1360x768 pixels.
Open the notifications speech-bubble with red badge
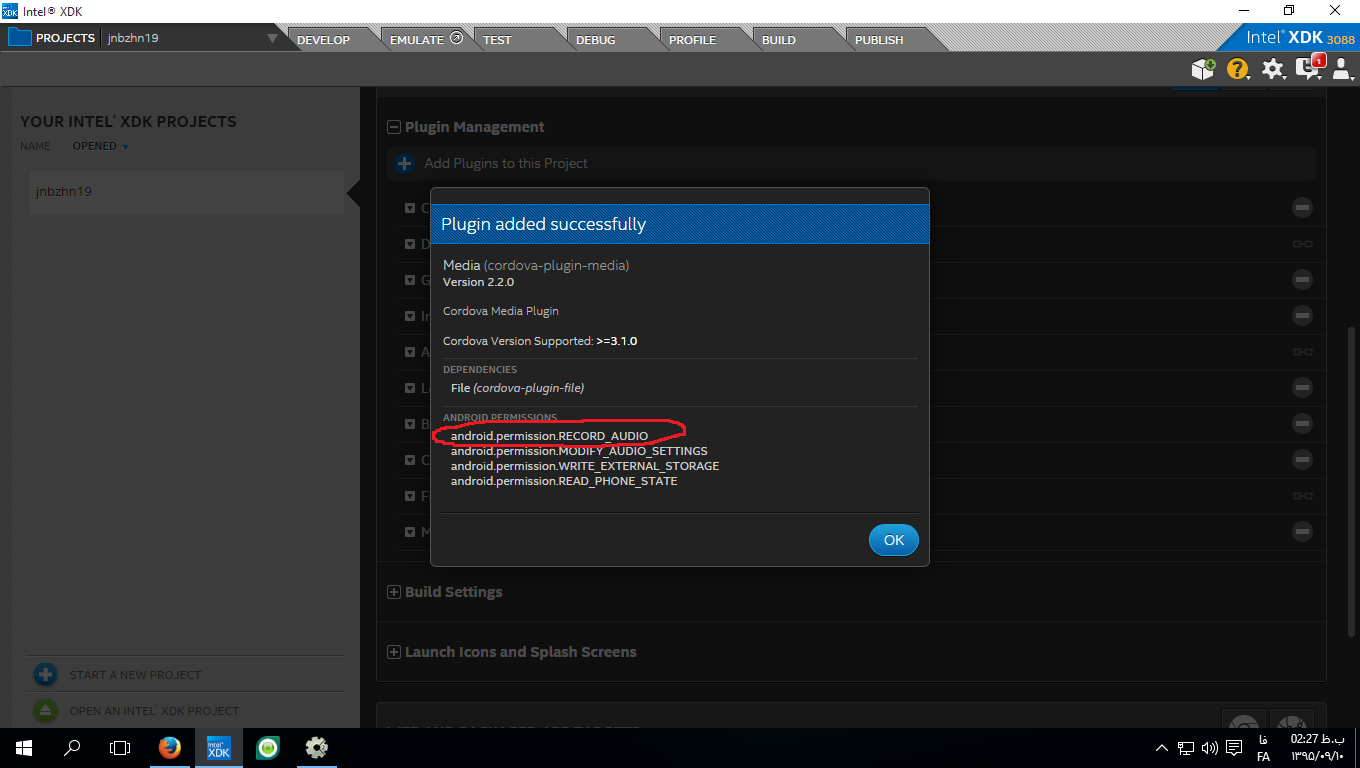click(1309, 67)
